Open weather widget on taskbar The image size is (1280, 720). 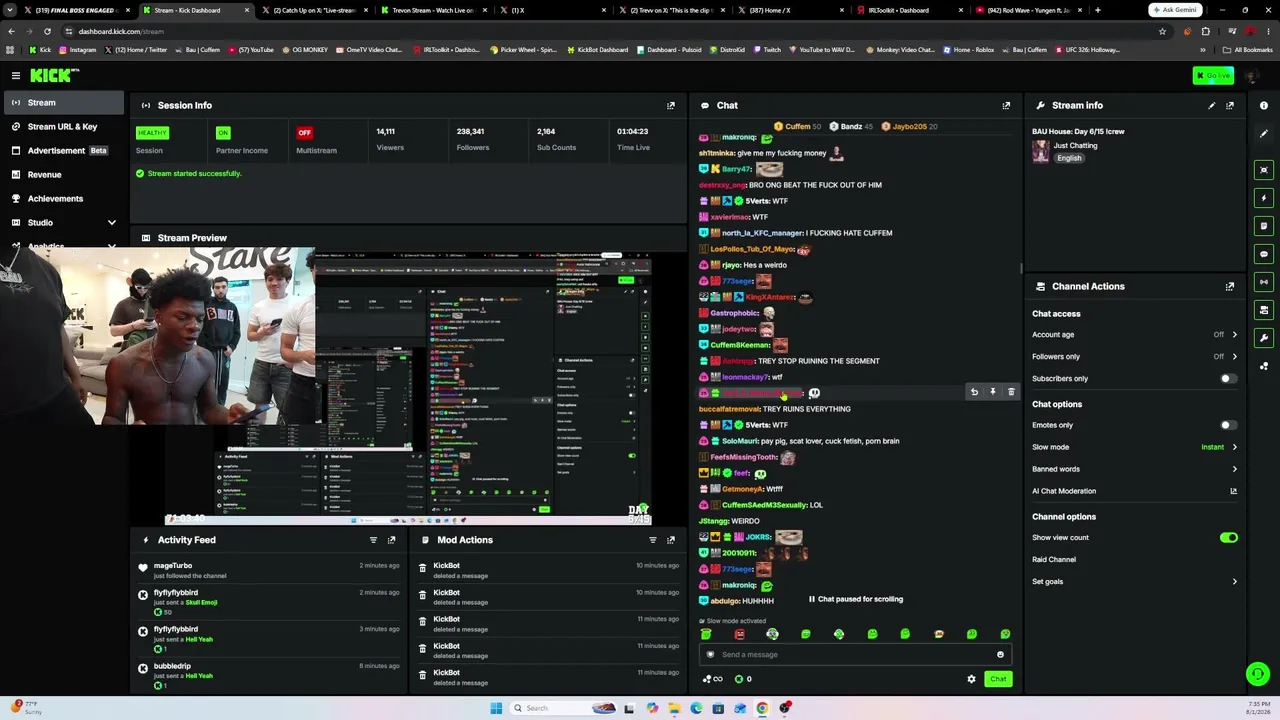click(25, 708)
